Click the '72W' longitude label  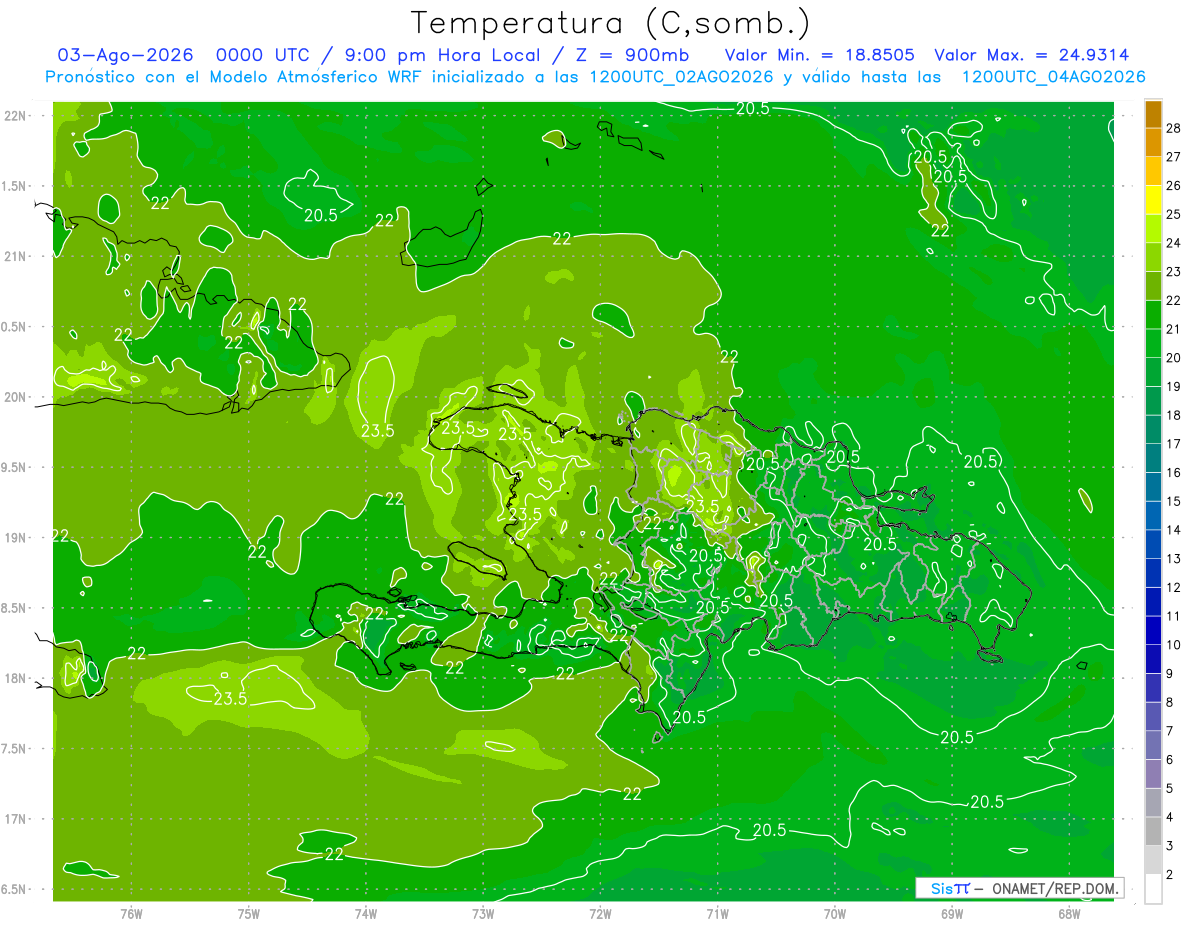tap(600, 913)
